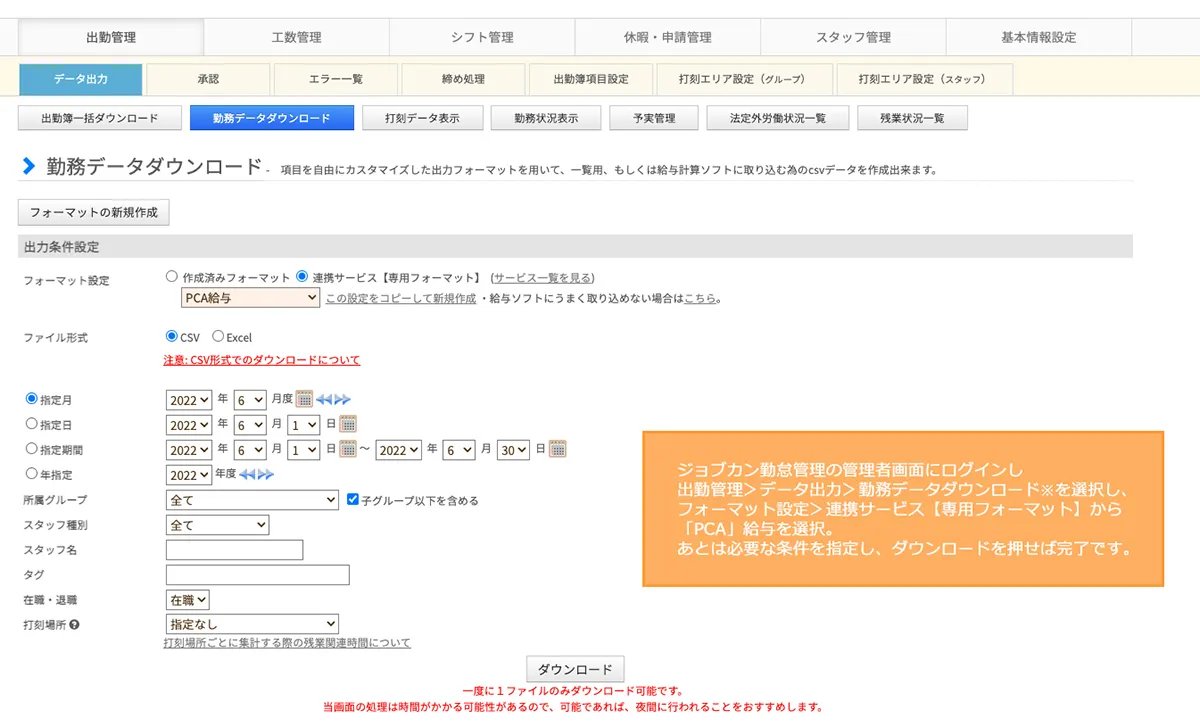Viewport: 1200px width, 727px height.
Task: Select the データ出力 sub-tab
Action: point(81,79)
